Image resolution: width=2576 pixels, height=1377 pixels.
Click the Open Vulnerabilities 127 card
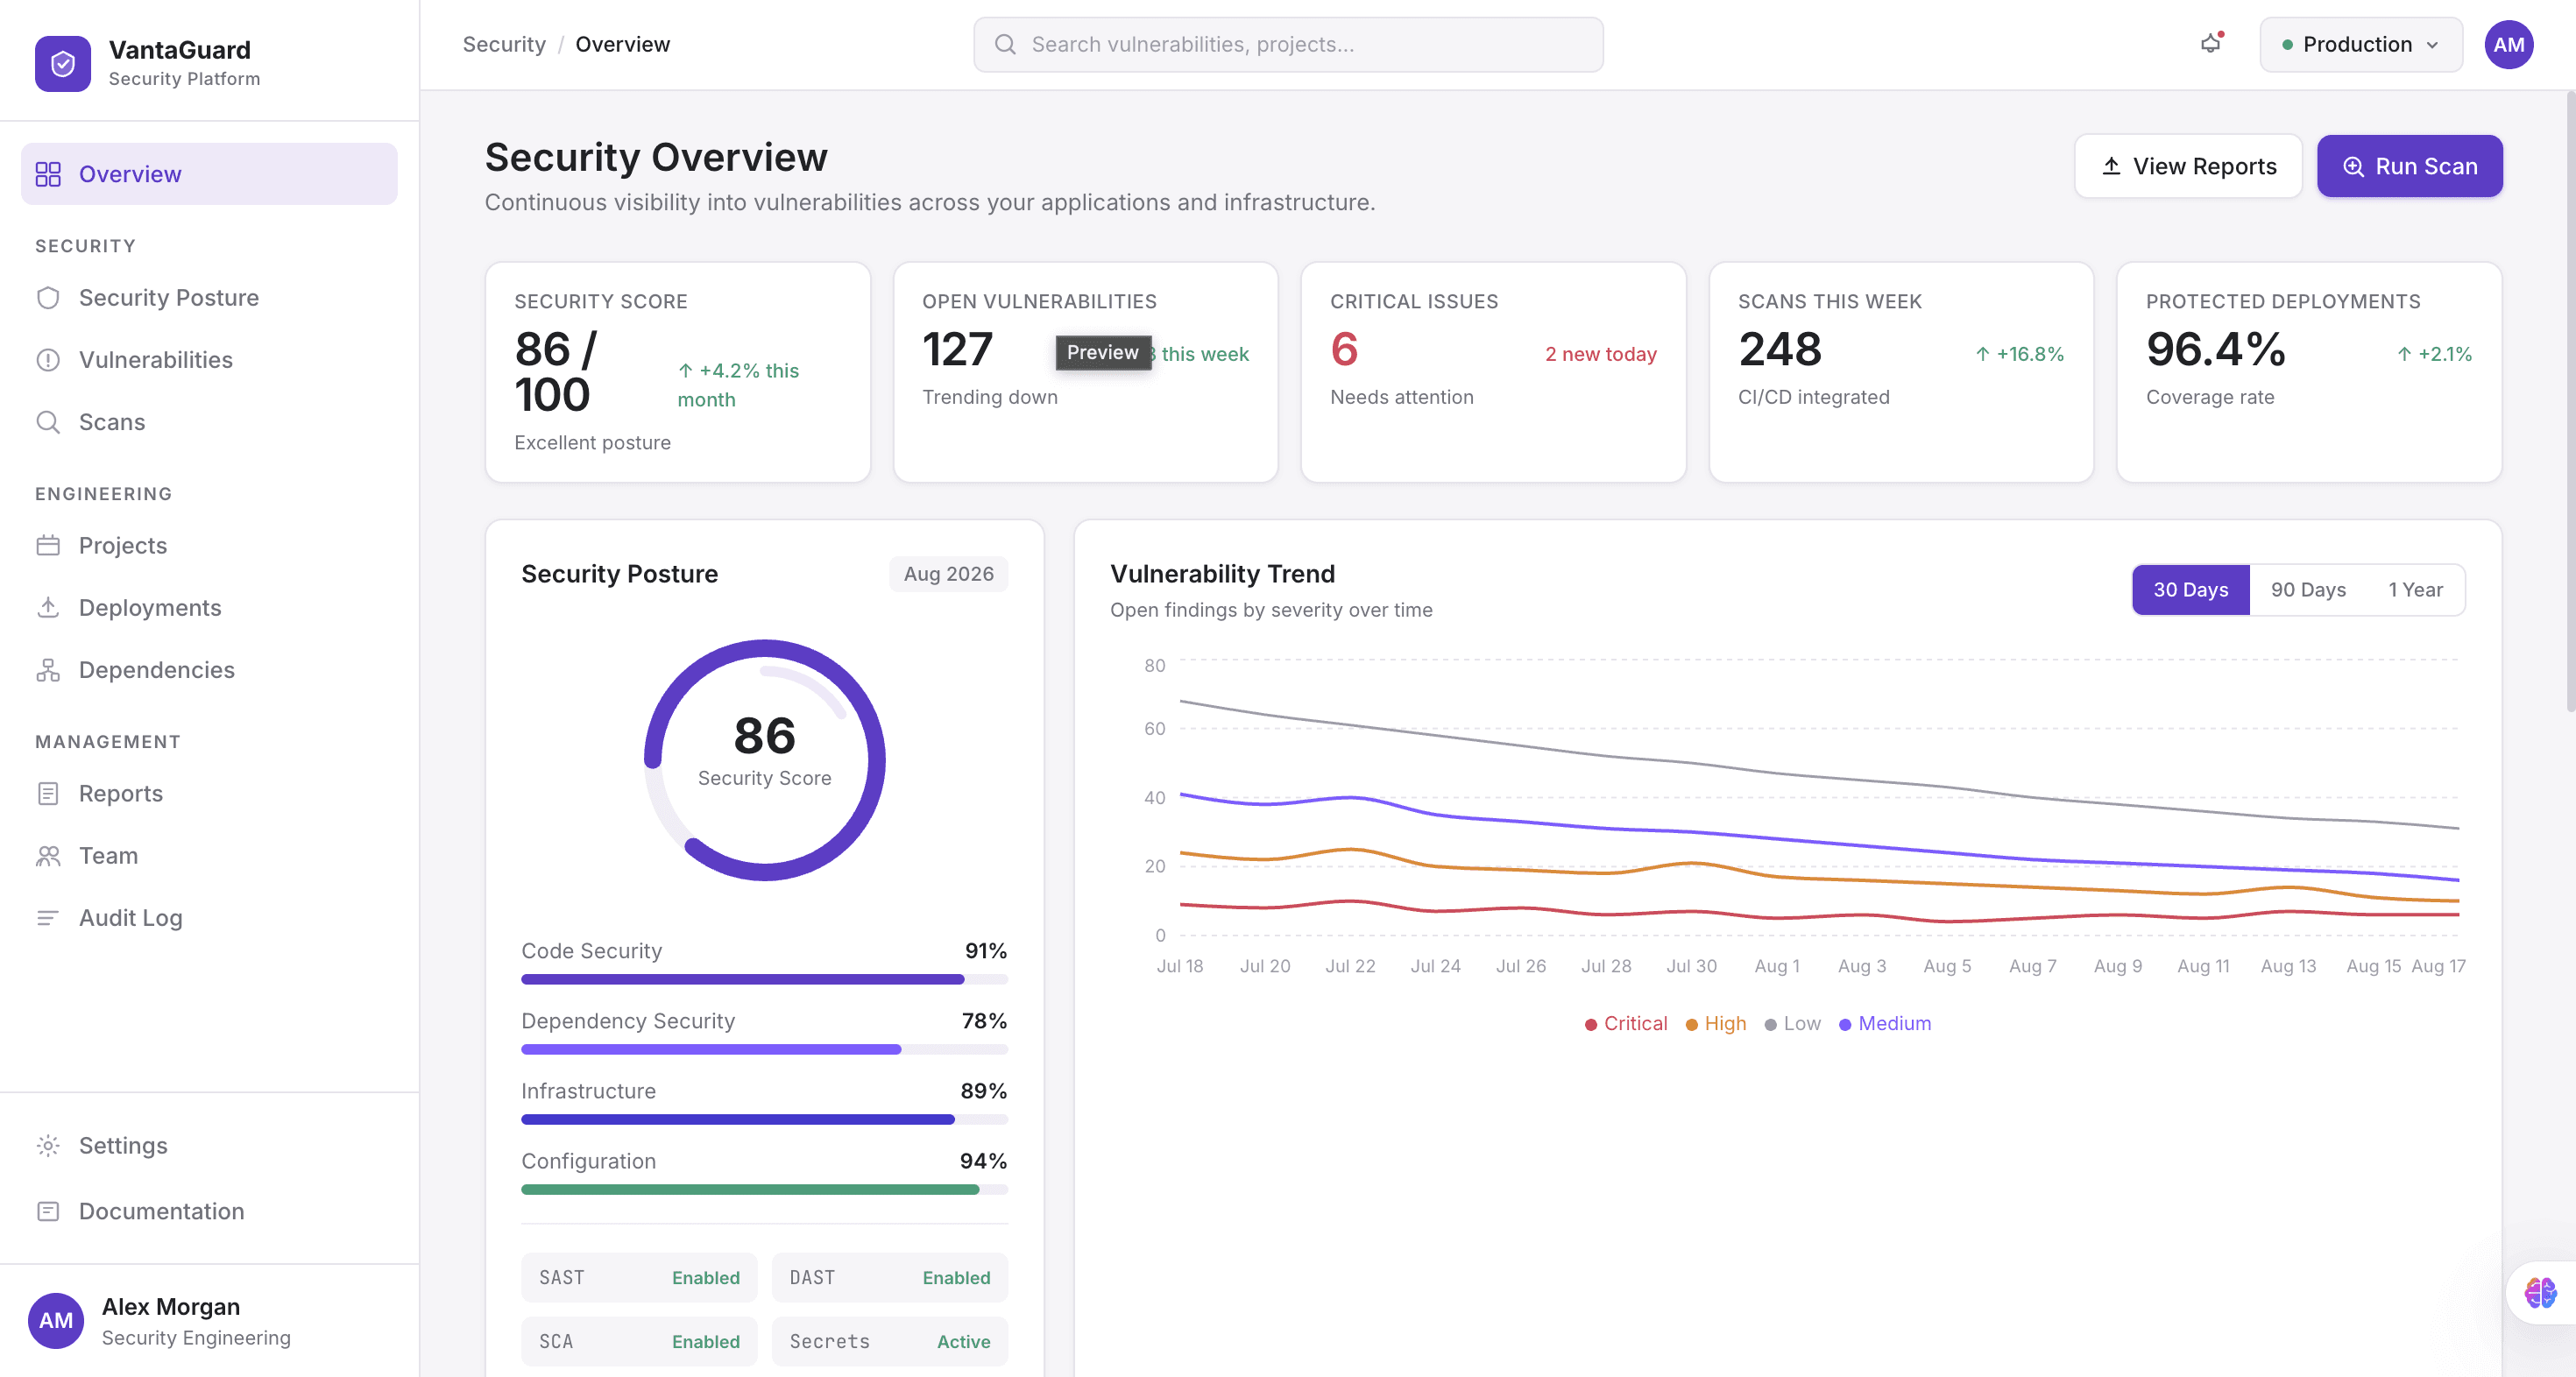click(1085, 372)
